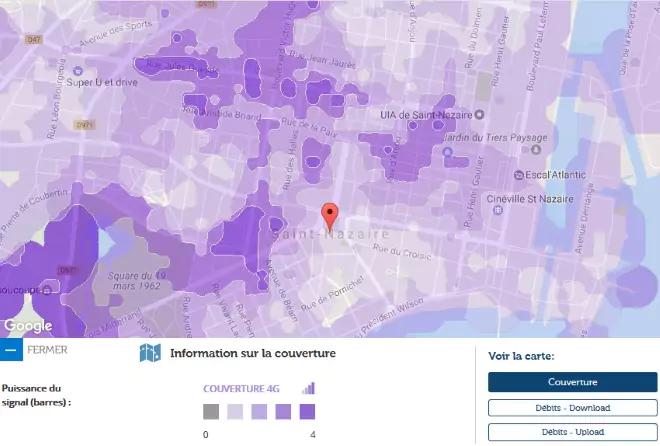Collapse the panel with the minus button
660x446 pixels.
[x=11, y=350]
